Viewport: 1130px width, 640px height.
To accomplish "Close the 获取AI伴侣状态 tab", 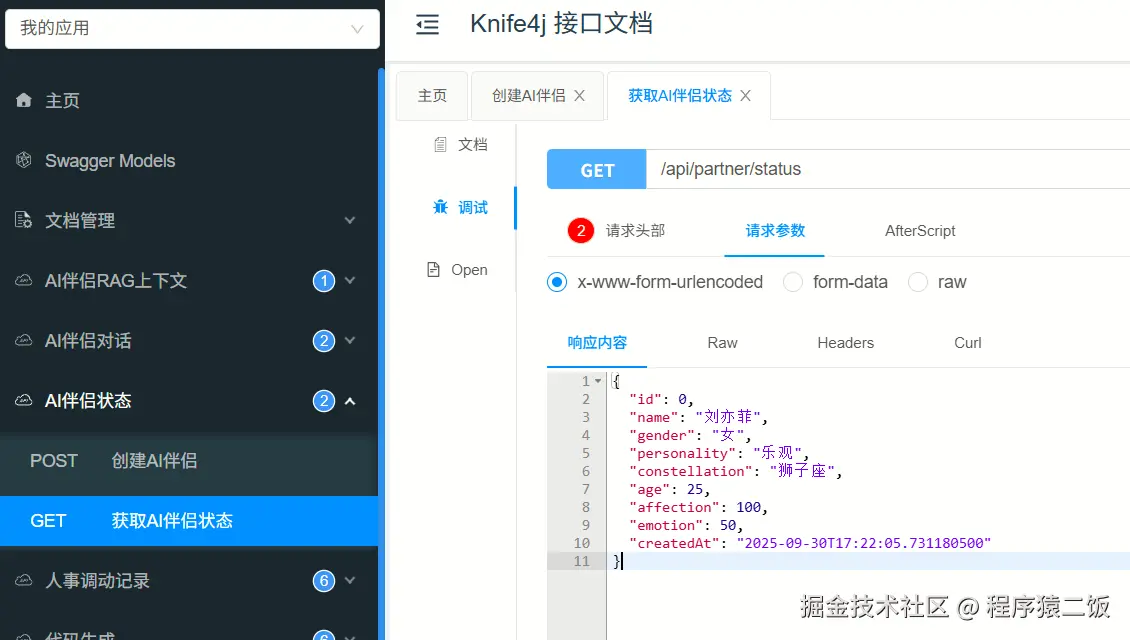I will 746,96.
